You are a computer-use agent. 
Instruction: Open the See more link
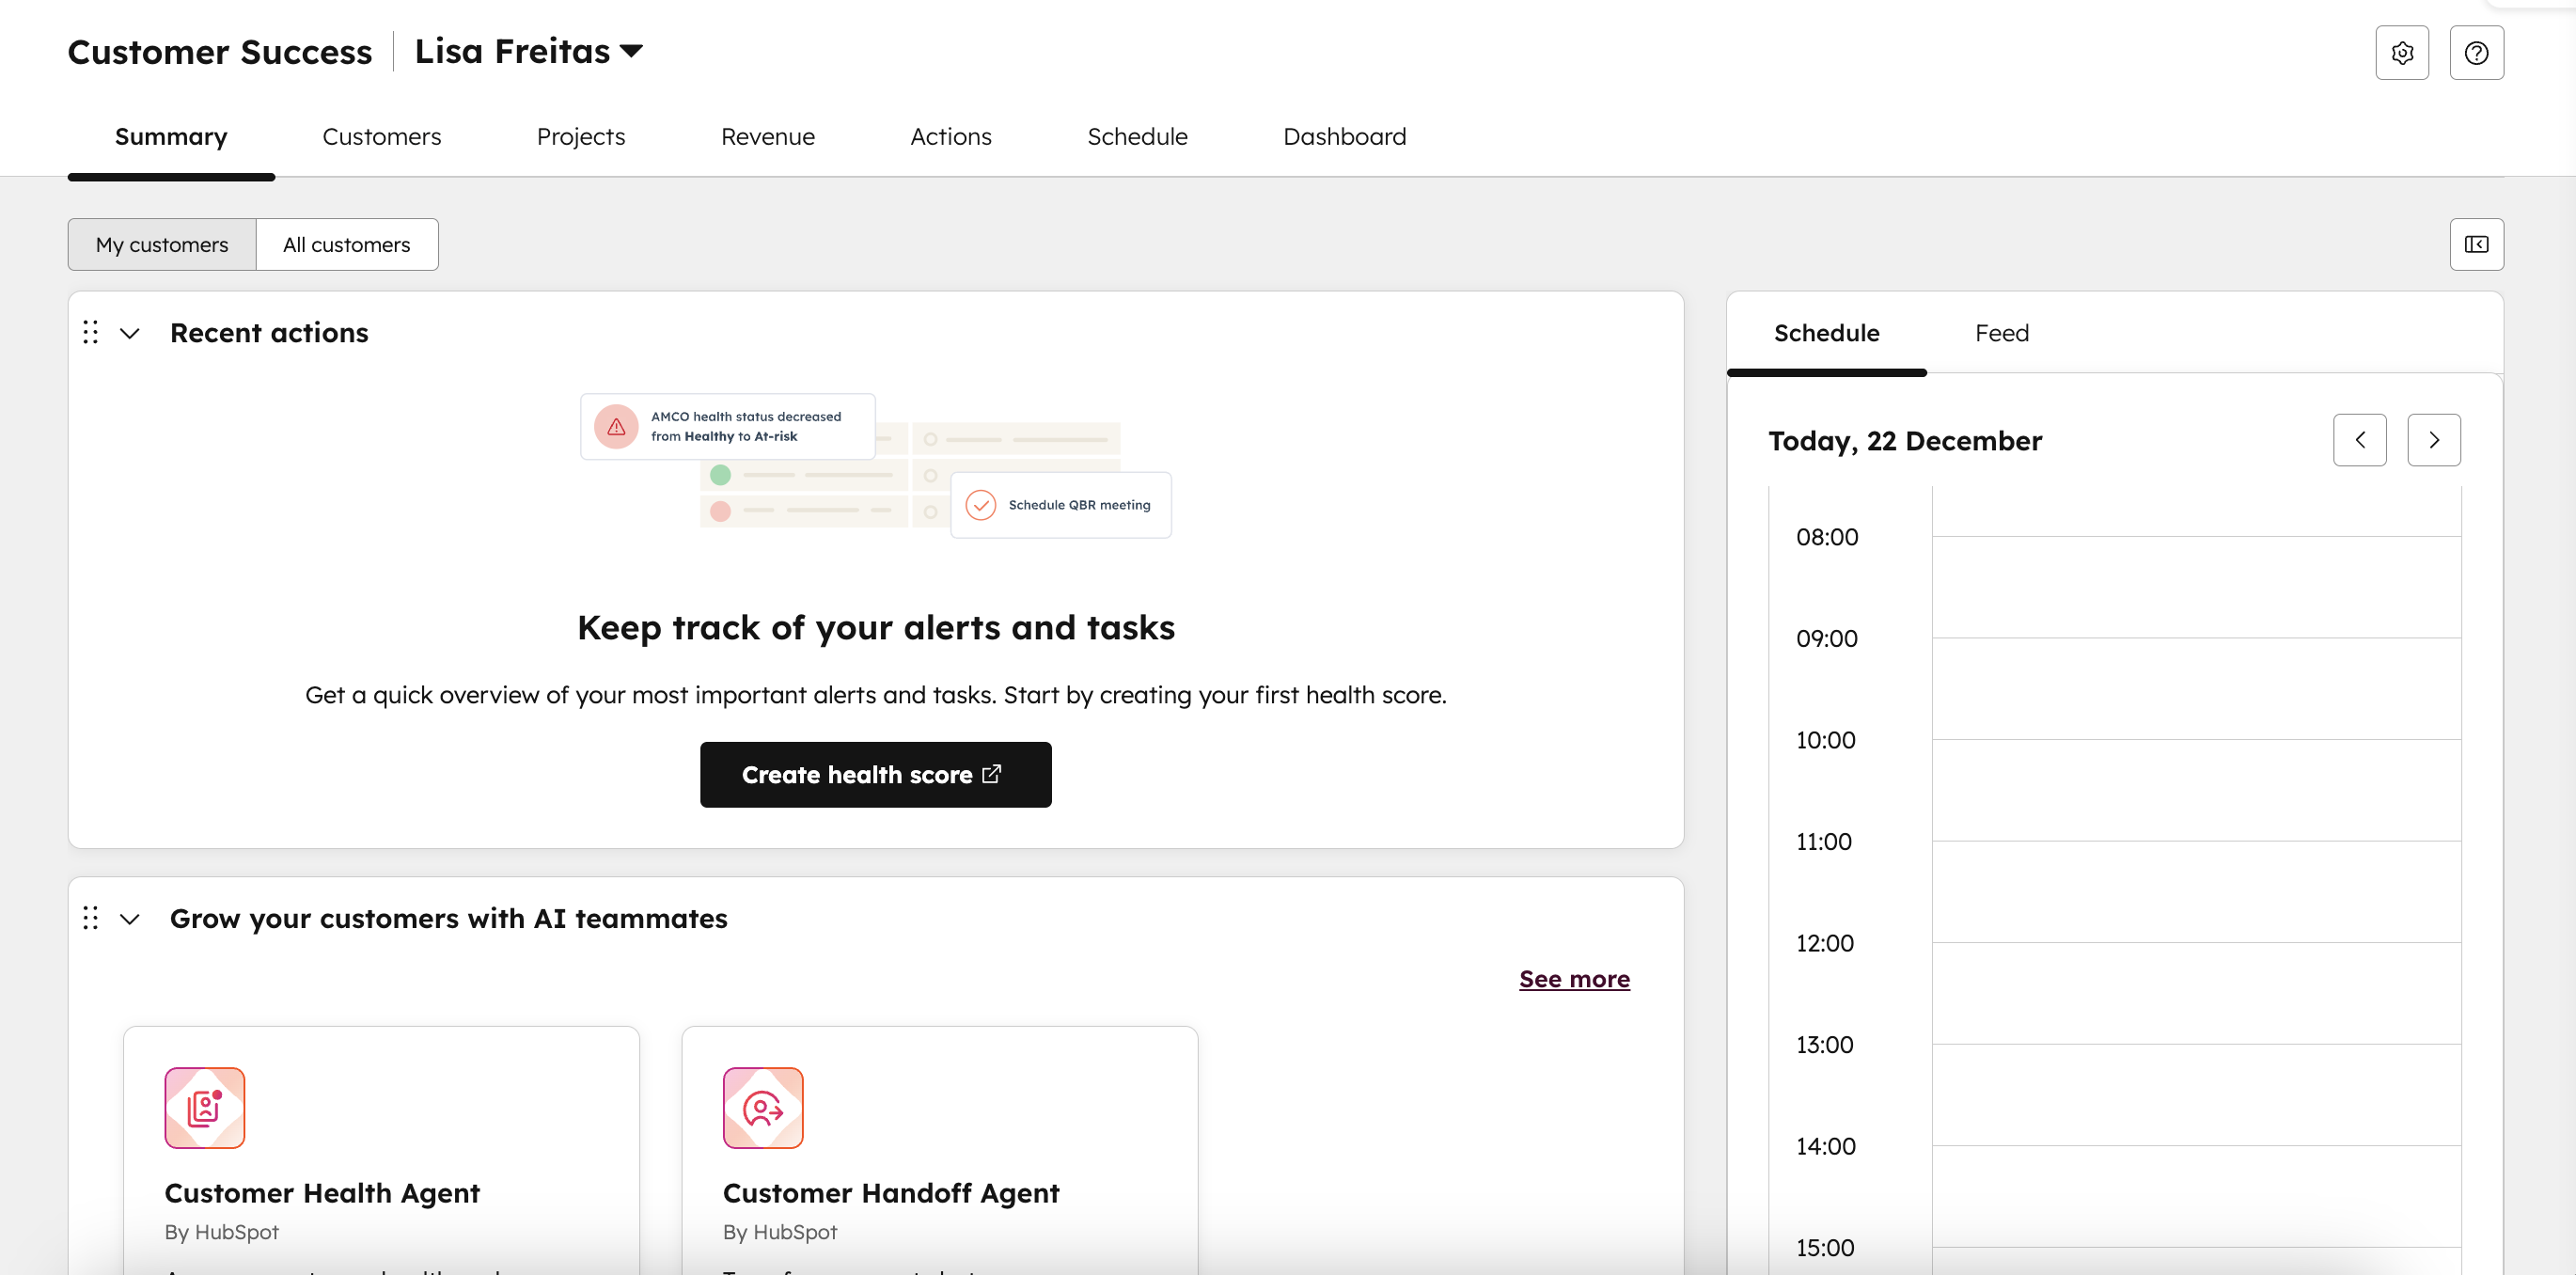[1574, 979]
